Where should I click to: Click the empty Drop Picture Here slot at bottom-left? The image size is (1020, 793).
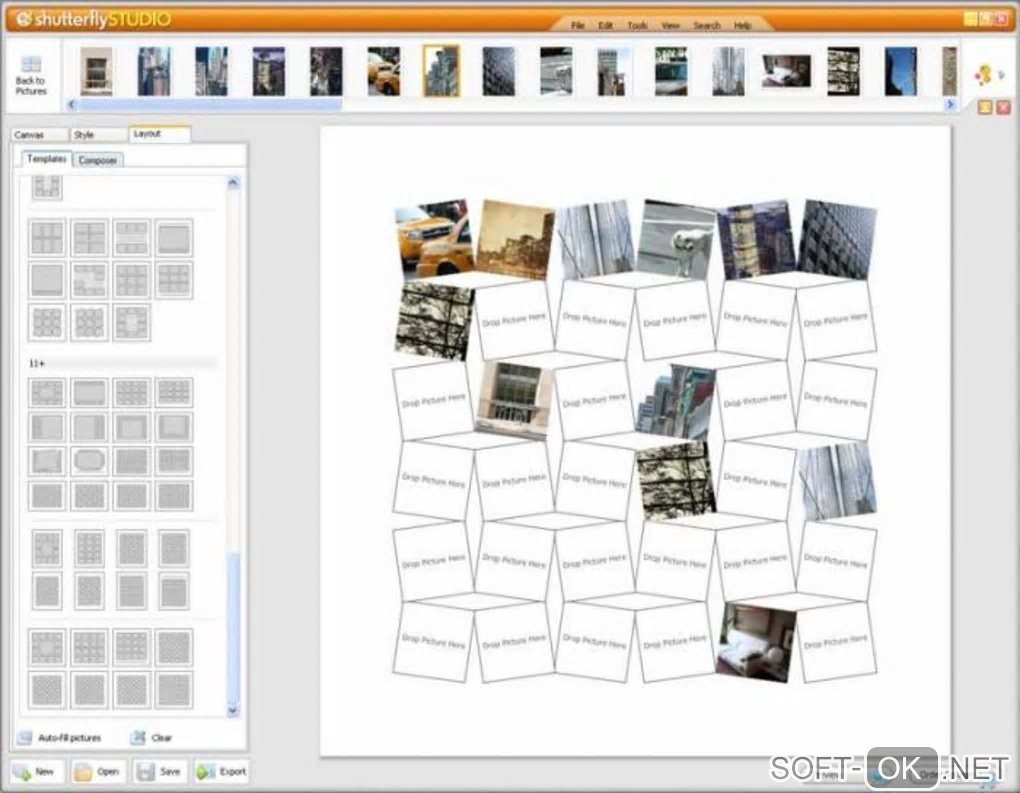(433, 641)
